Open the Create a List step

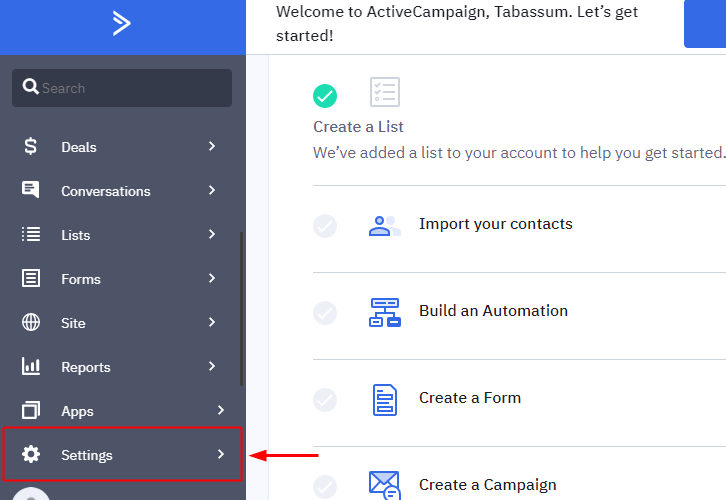pos(358,126)
